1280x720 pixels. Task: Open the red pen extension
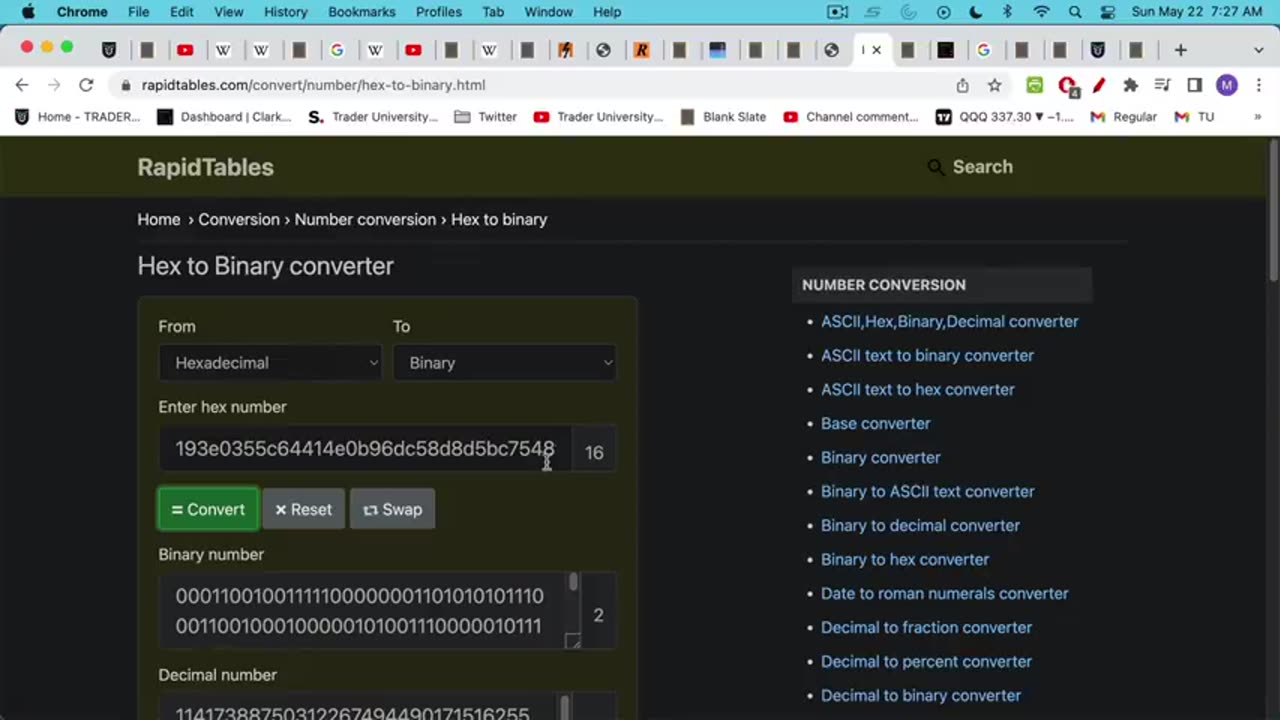pyautogui.click(x=1098, y=85)
